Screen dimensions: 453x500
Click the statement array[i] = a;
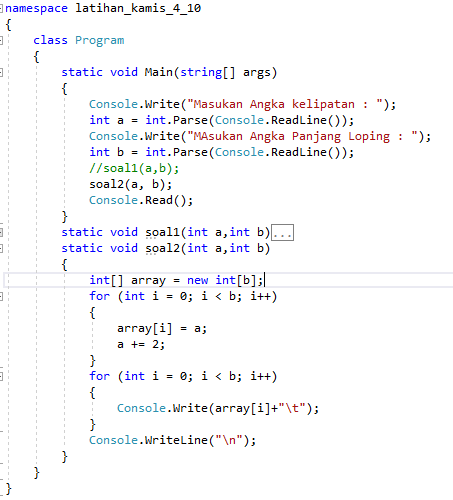162,329
